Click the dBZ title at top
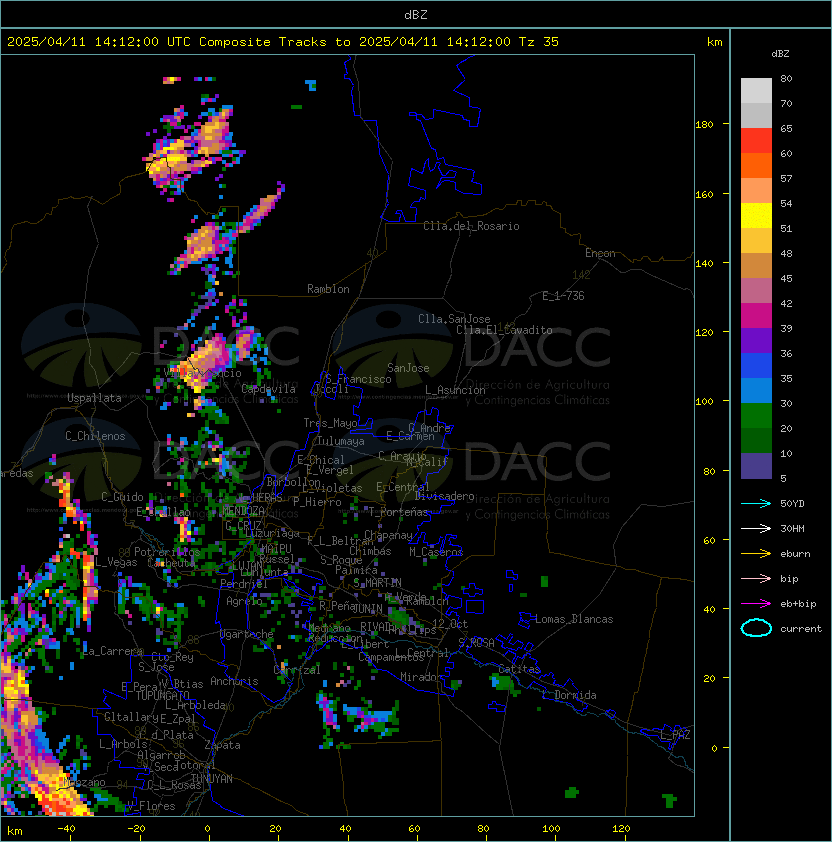832x842 pixels. [416, 15]
